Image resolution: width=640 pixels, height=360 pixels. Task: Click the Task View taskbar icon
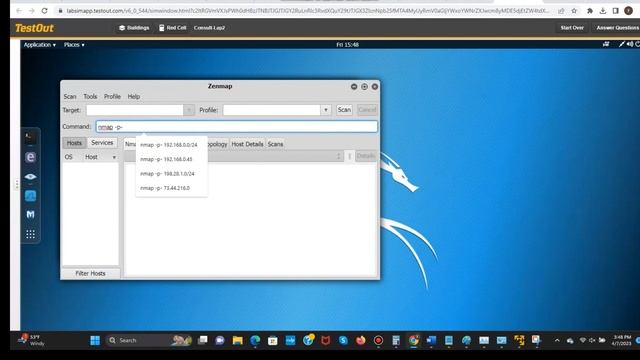point(202,340)
